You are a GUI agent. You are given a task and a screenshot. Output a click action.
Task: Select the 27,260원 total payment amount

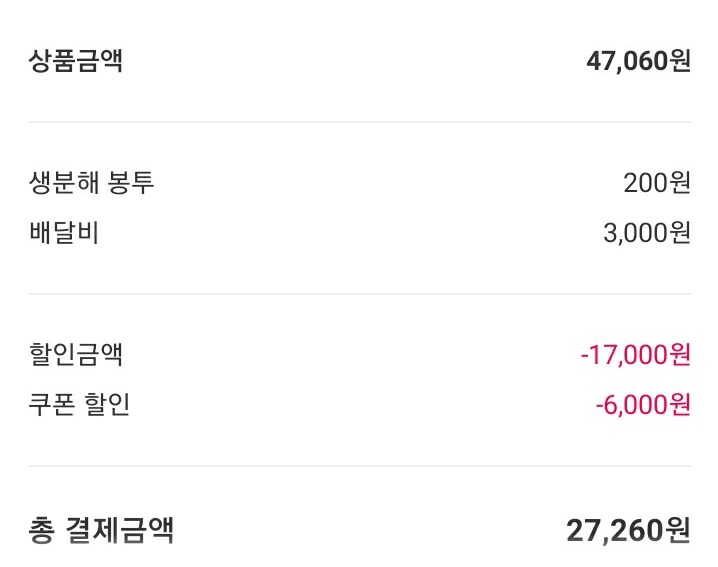[628, 530]
